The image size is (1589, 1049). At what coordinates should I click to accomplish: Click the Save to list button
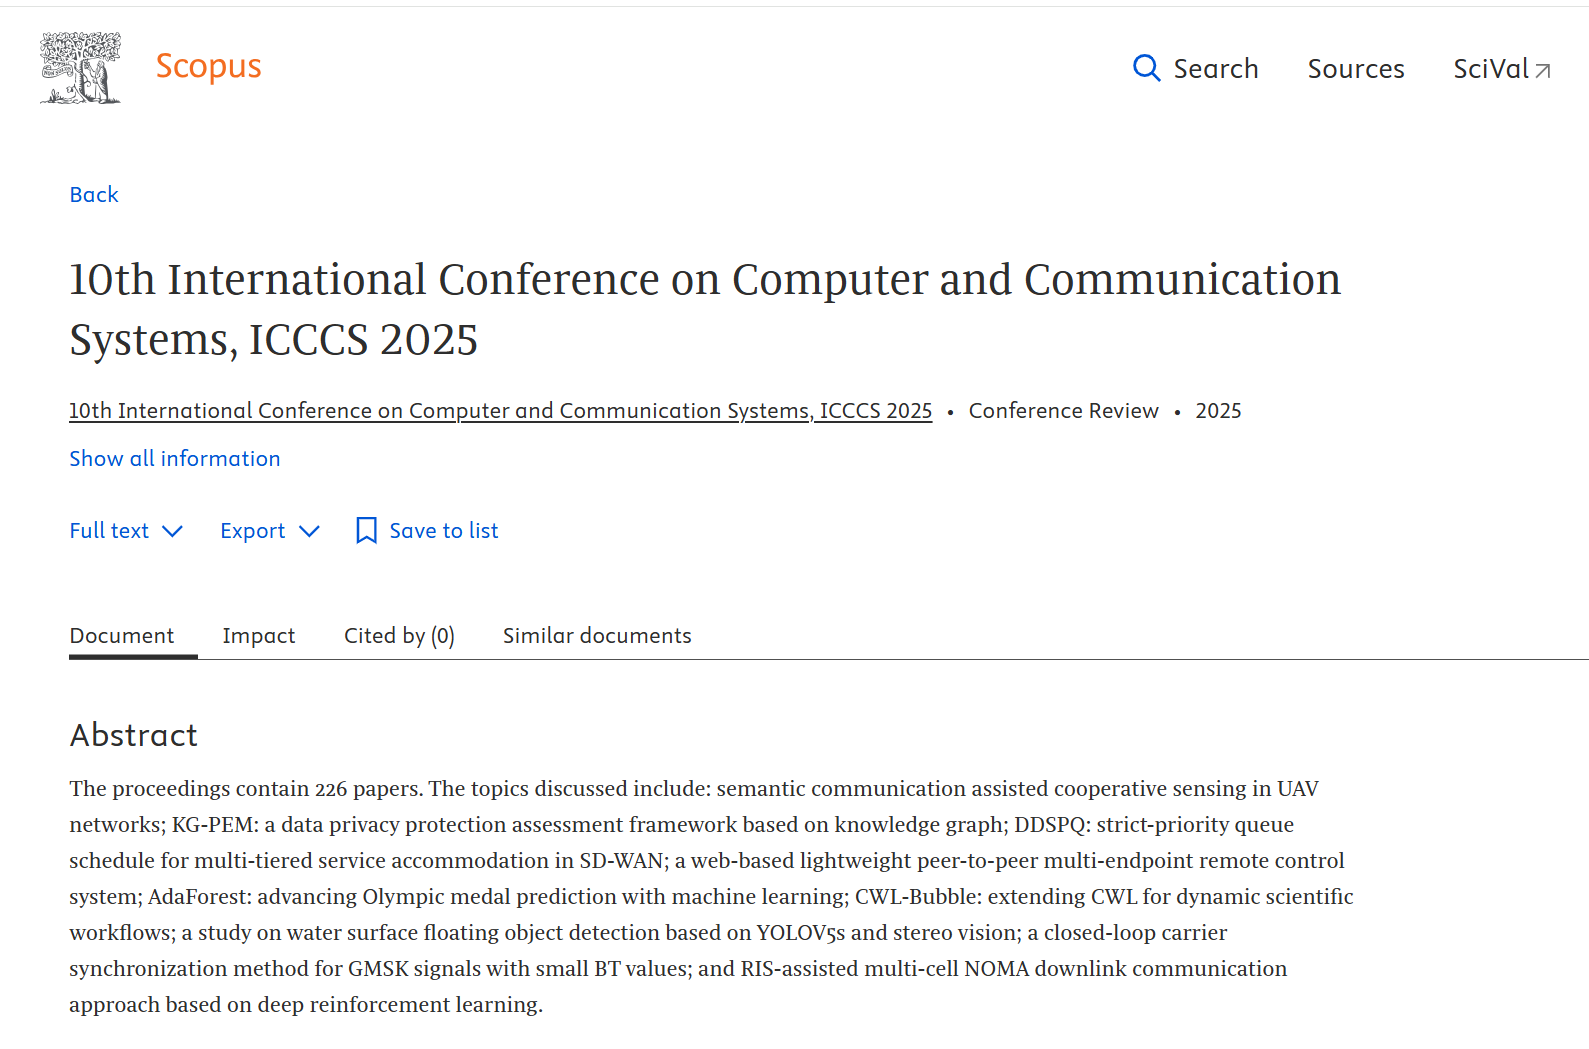pyautogui.click(x=443, y=531)
